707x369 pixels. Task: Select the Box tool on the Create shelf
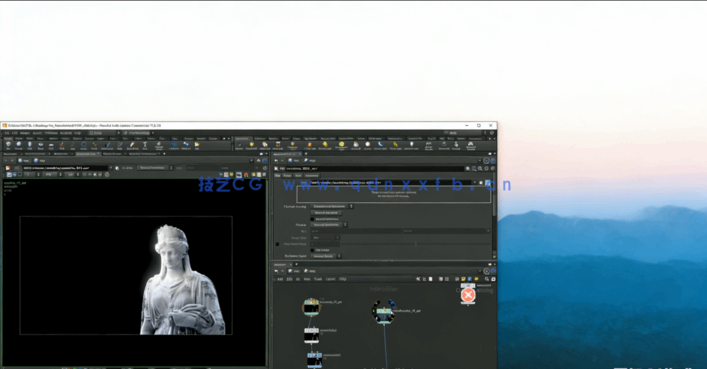8,145
